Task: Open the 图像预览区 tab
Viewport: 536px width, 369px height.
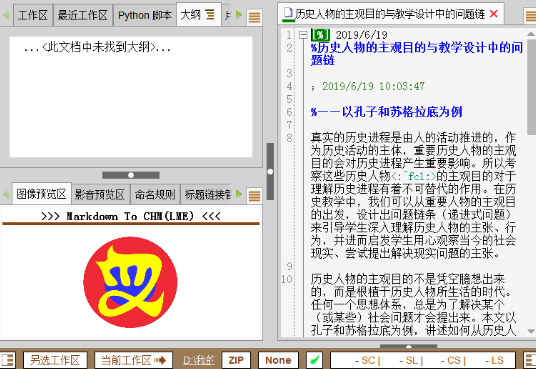Action: [x=41, y=194]
